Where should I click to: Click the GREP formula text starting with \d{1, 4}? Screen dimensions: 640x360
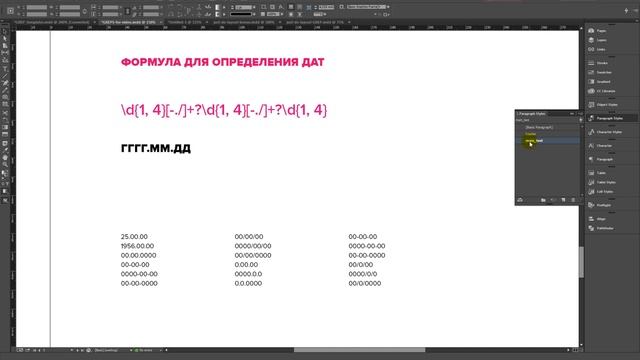tap(224, 110)
